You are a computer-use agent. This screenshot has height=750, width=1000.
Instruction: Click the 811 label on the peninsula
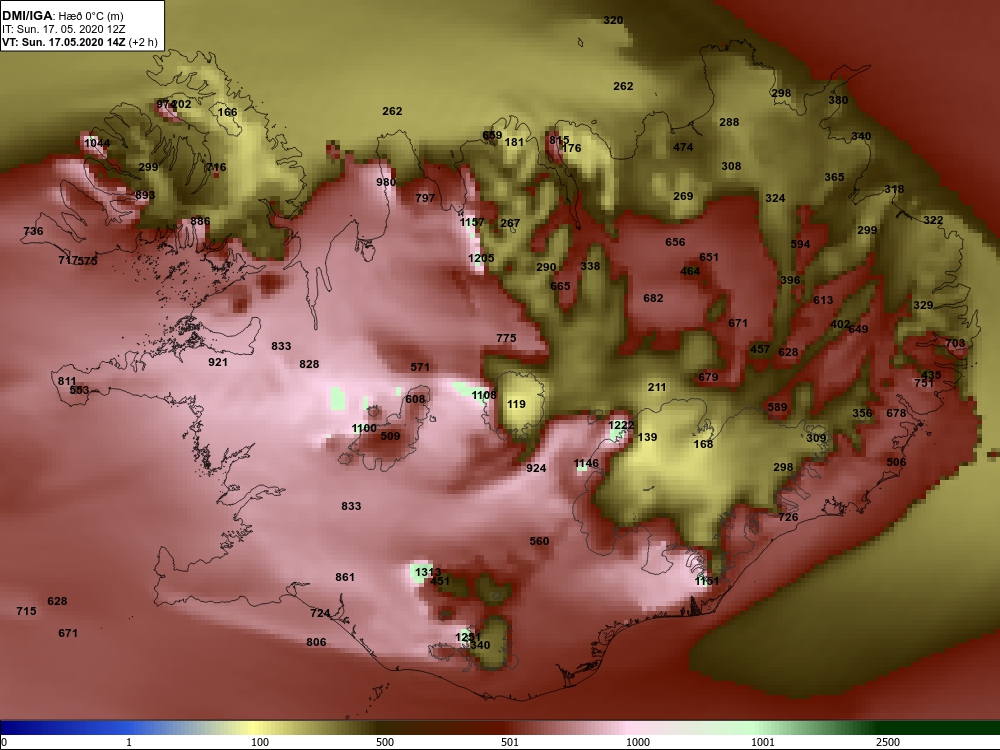click(x=67, y=381)
